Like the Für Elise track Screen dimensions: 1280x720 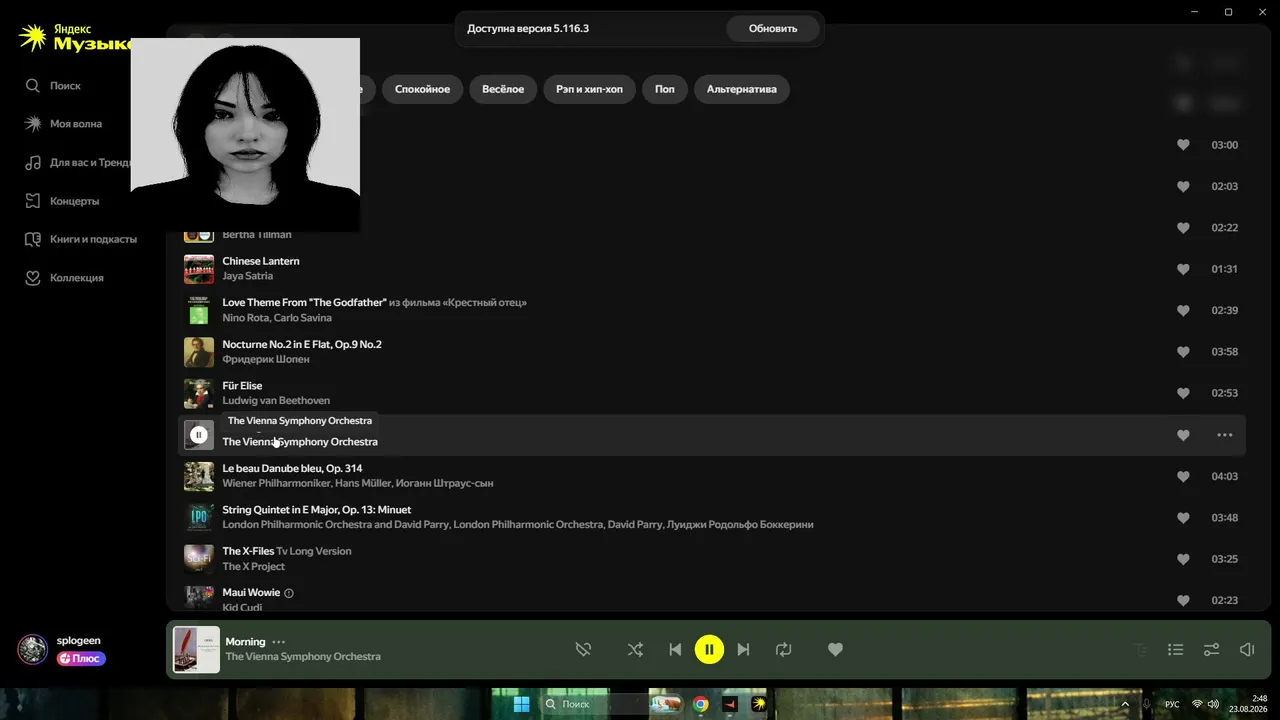tap(1183, 394)
